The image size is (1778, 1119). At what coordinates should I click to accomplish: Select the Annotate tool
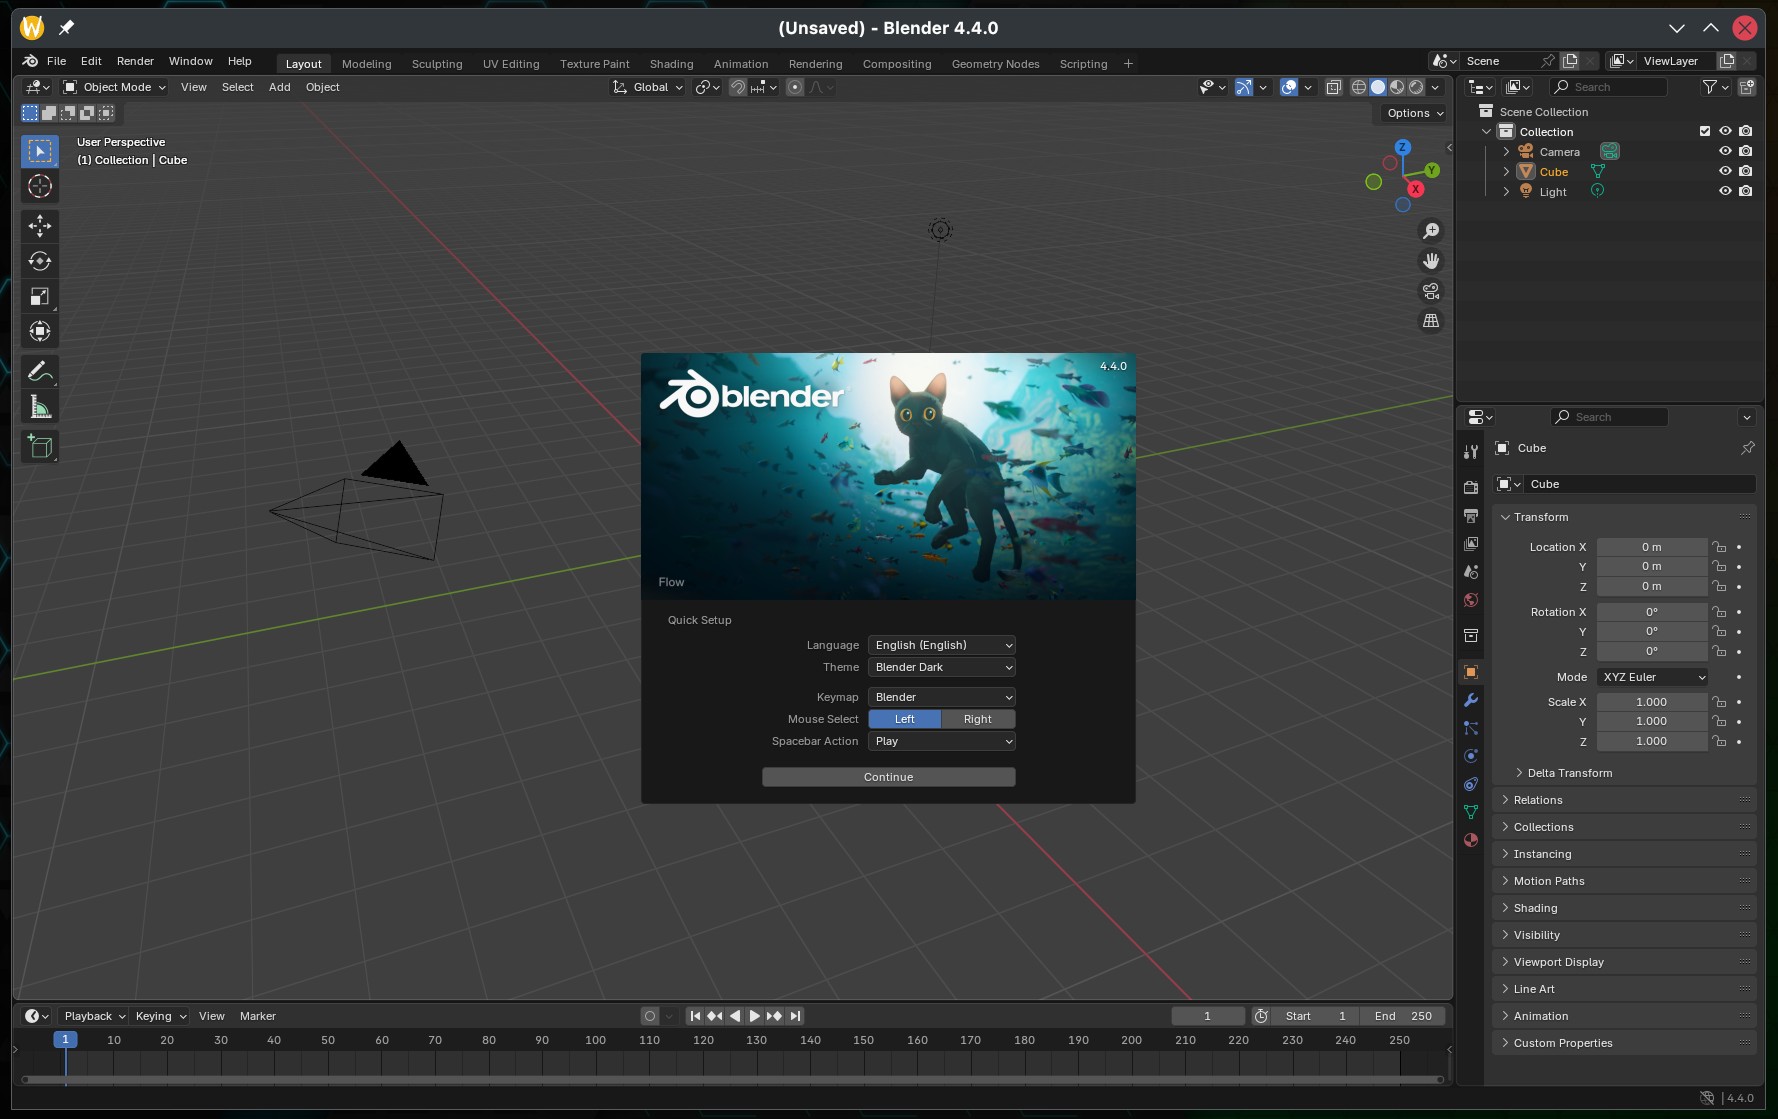[x=40, y=372]
